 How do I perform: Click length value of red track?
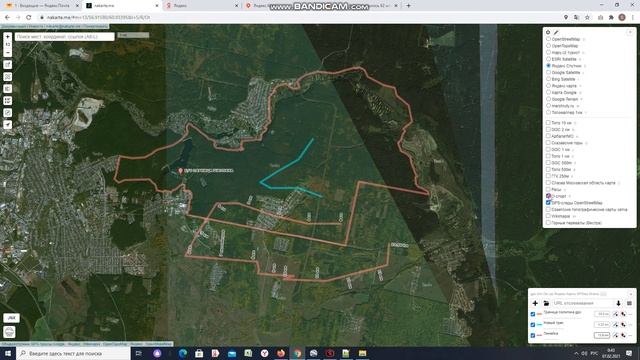pos(602,335)
